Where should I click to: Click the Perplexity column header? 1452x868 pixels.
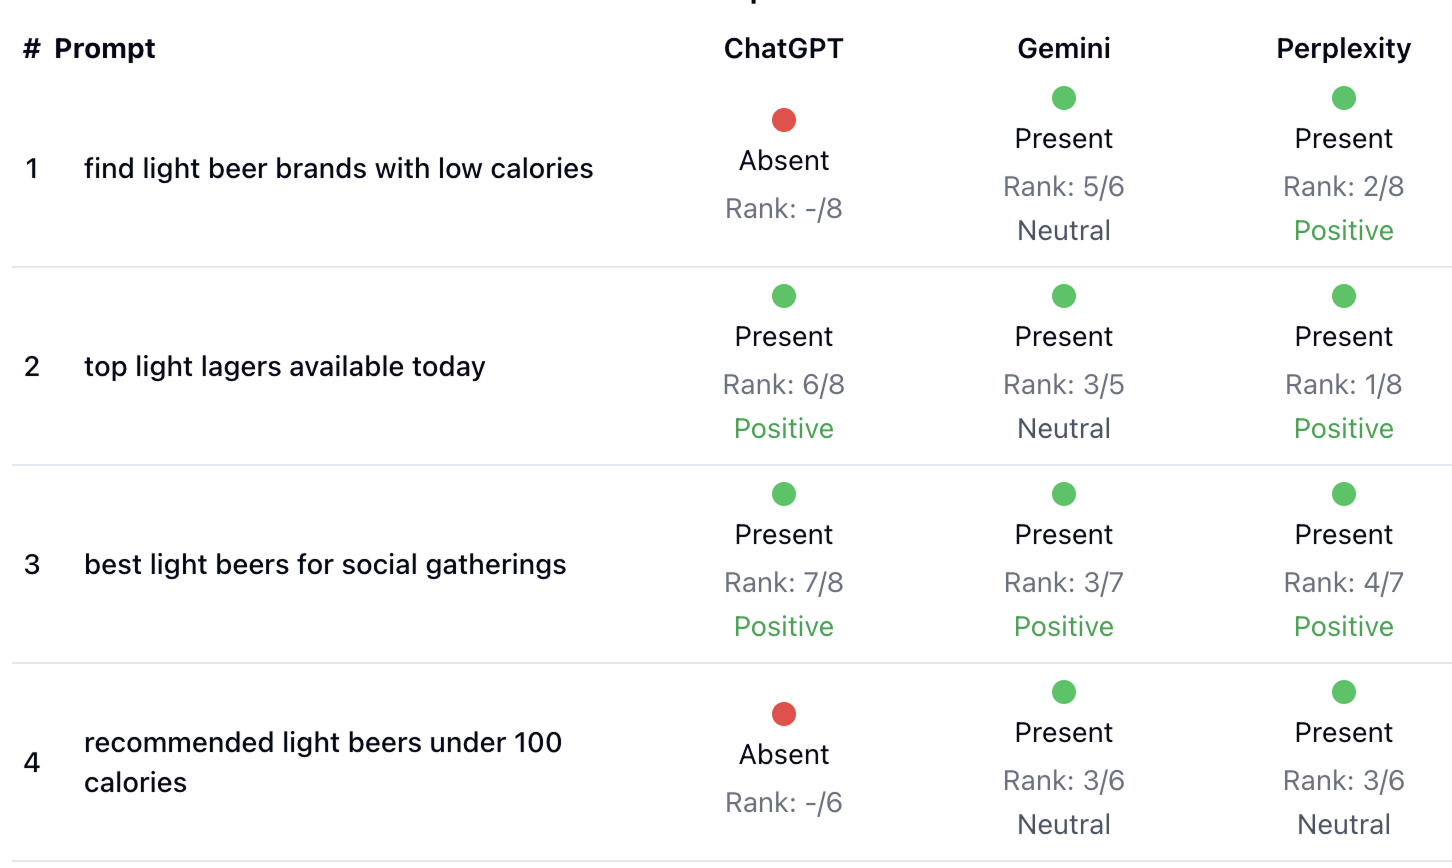coord(1343,49)
